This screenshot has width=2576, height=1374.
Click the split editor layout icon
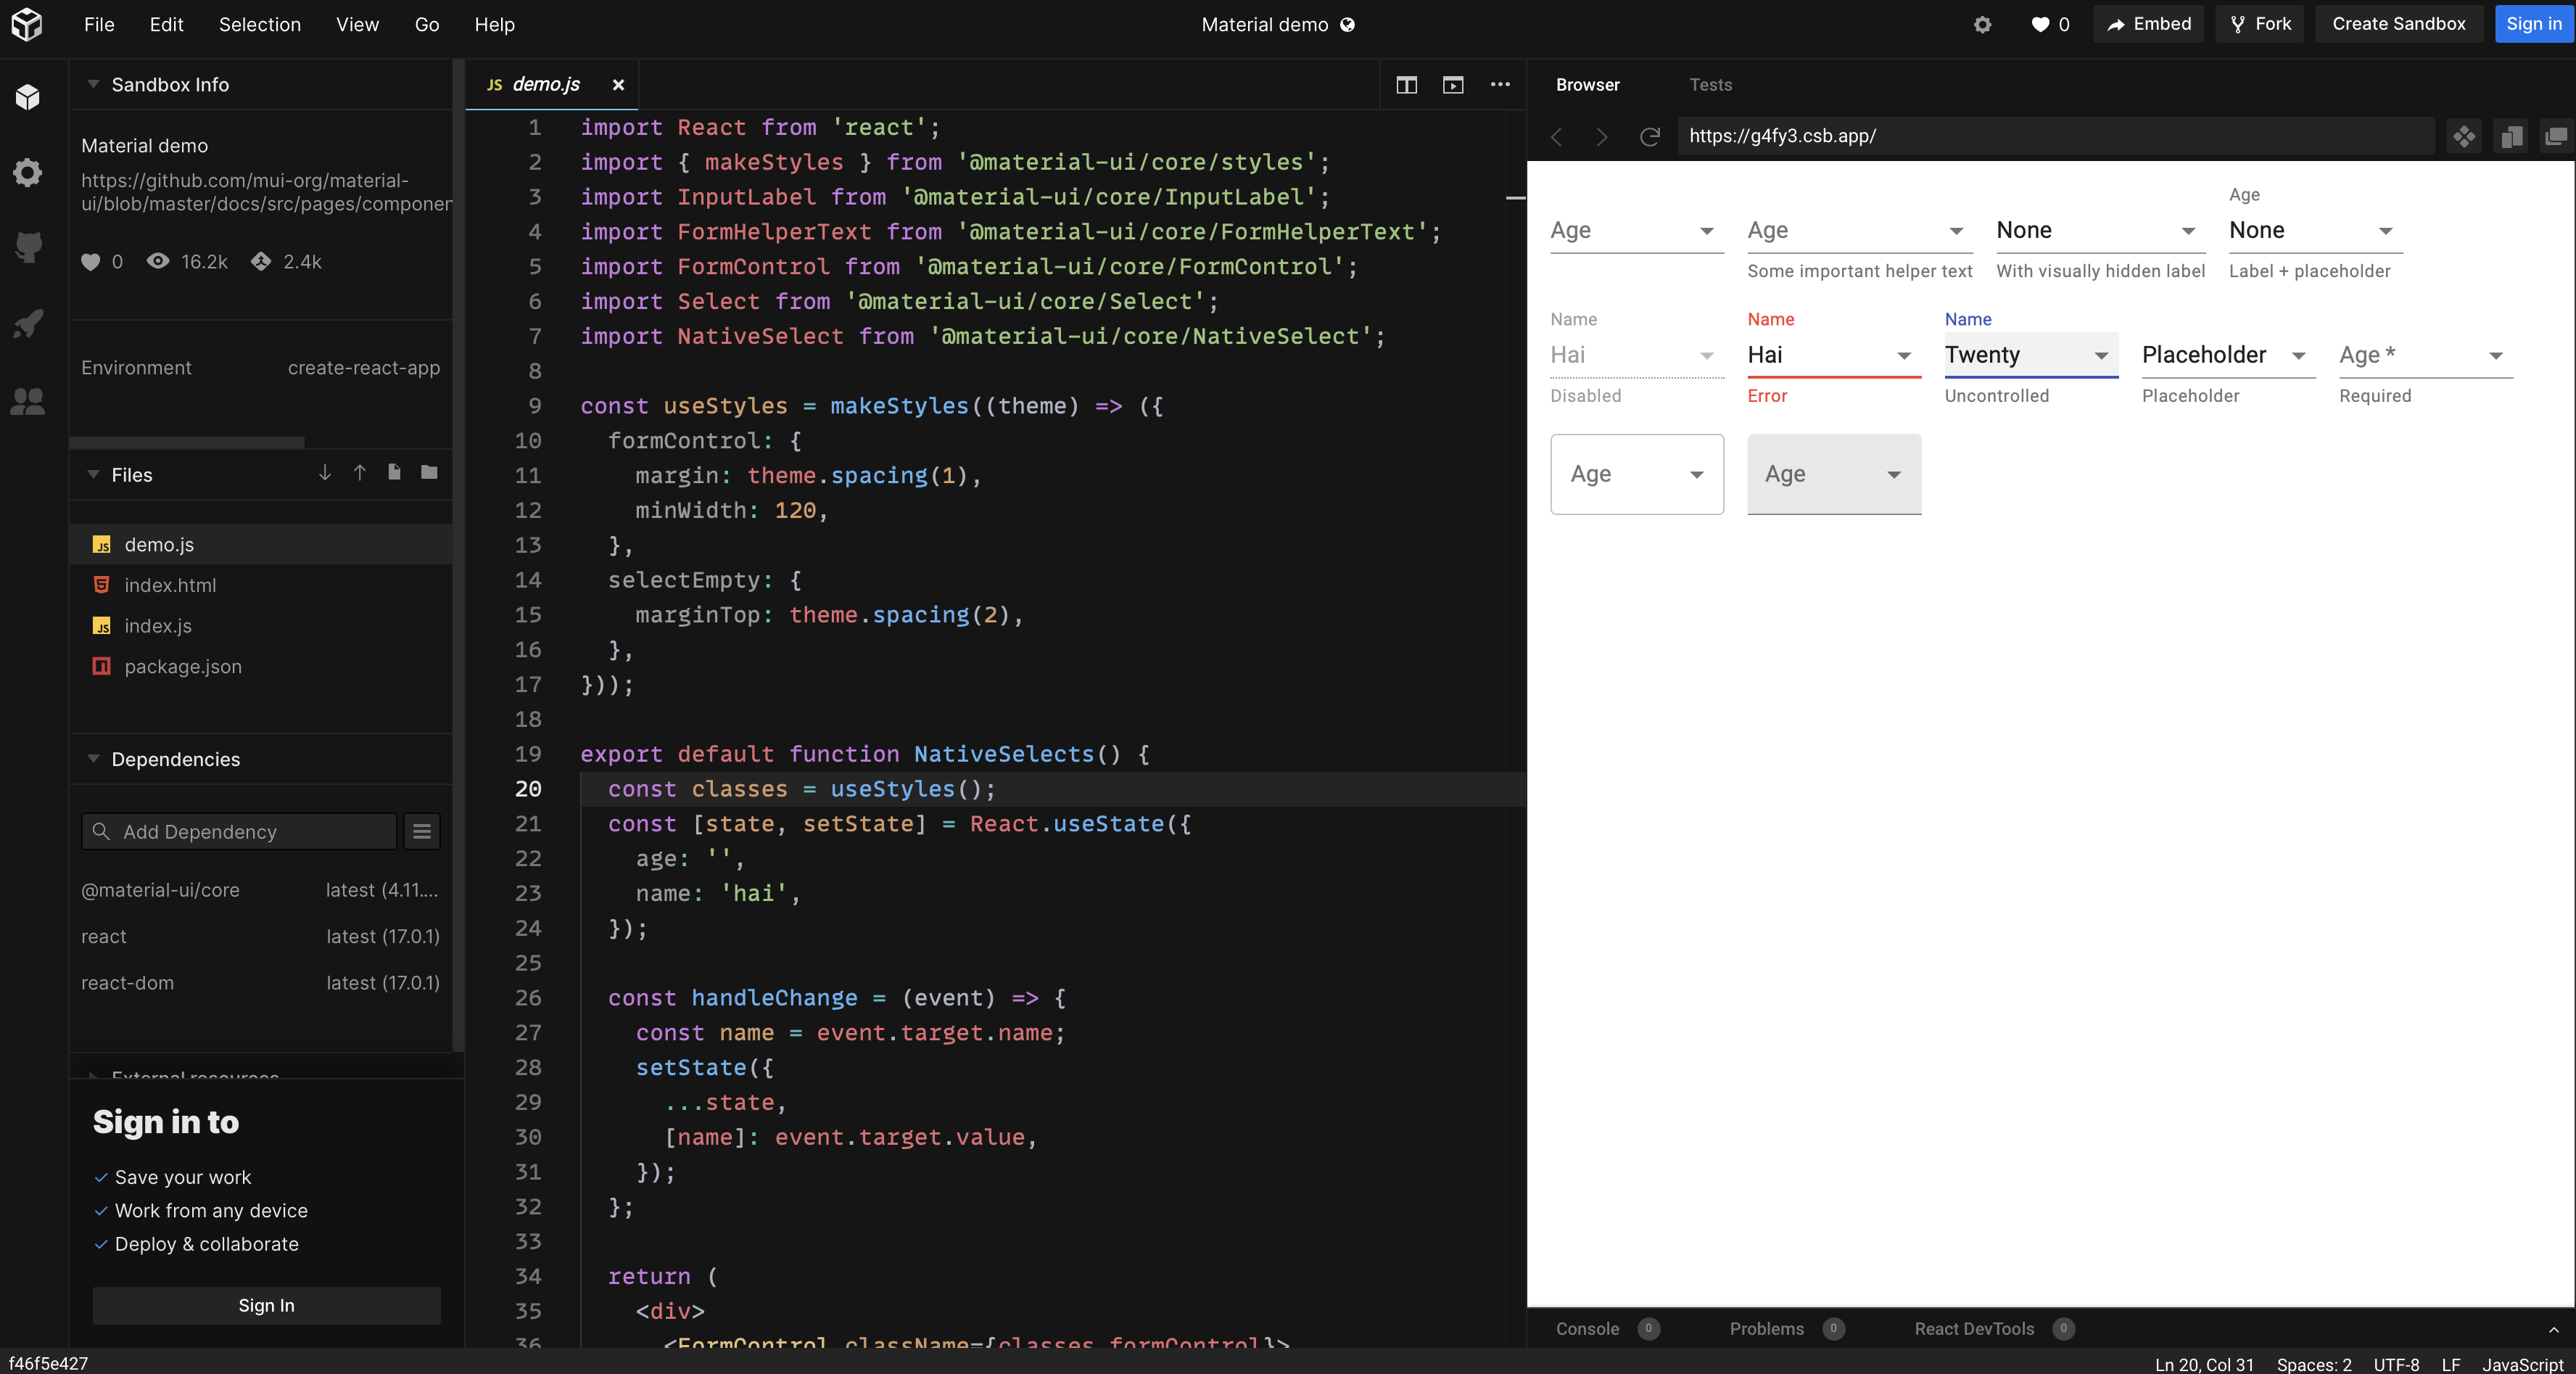(1406, 85)
